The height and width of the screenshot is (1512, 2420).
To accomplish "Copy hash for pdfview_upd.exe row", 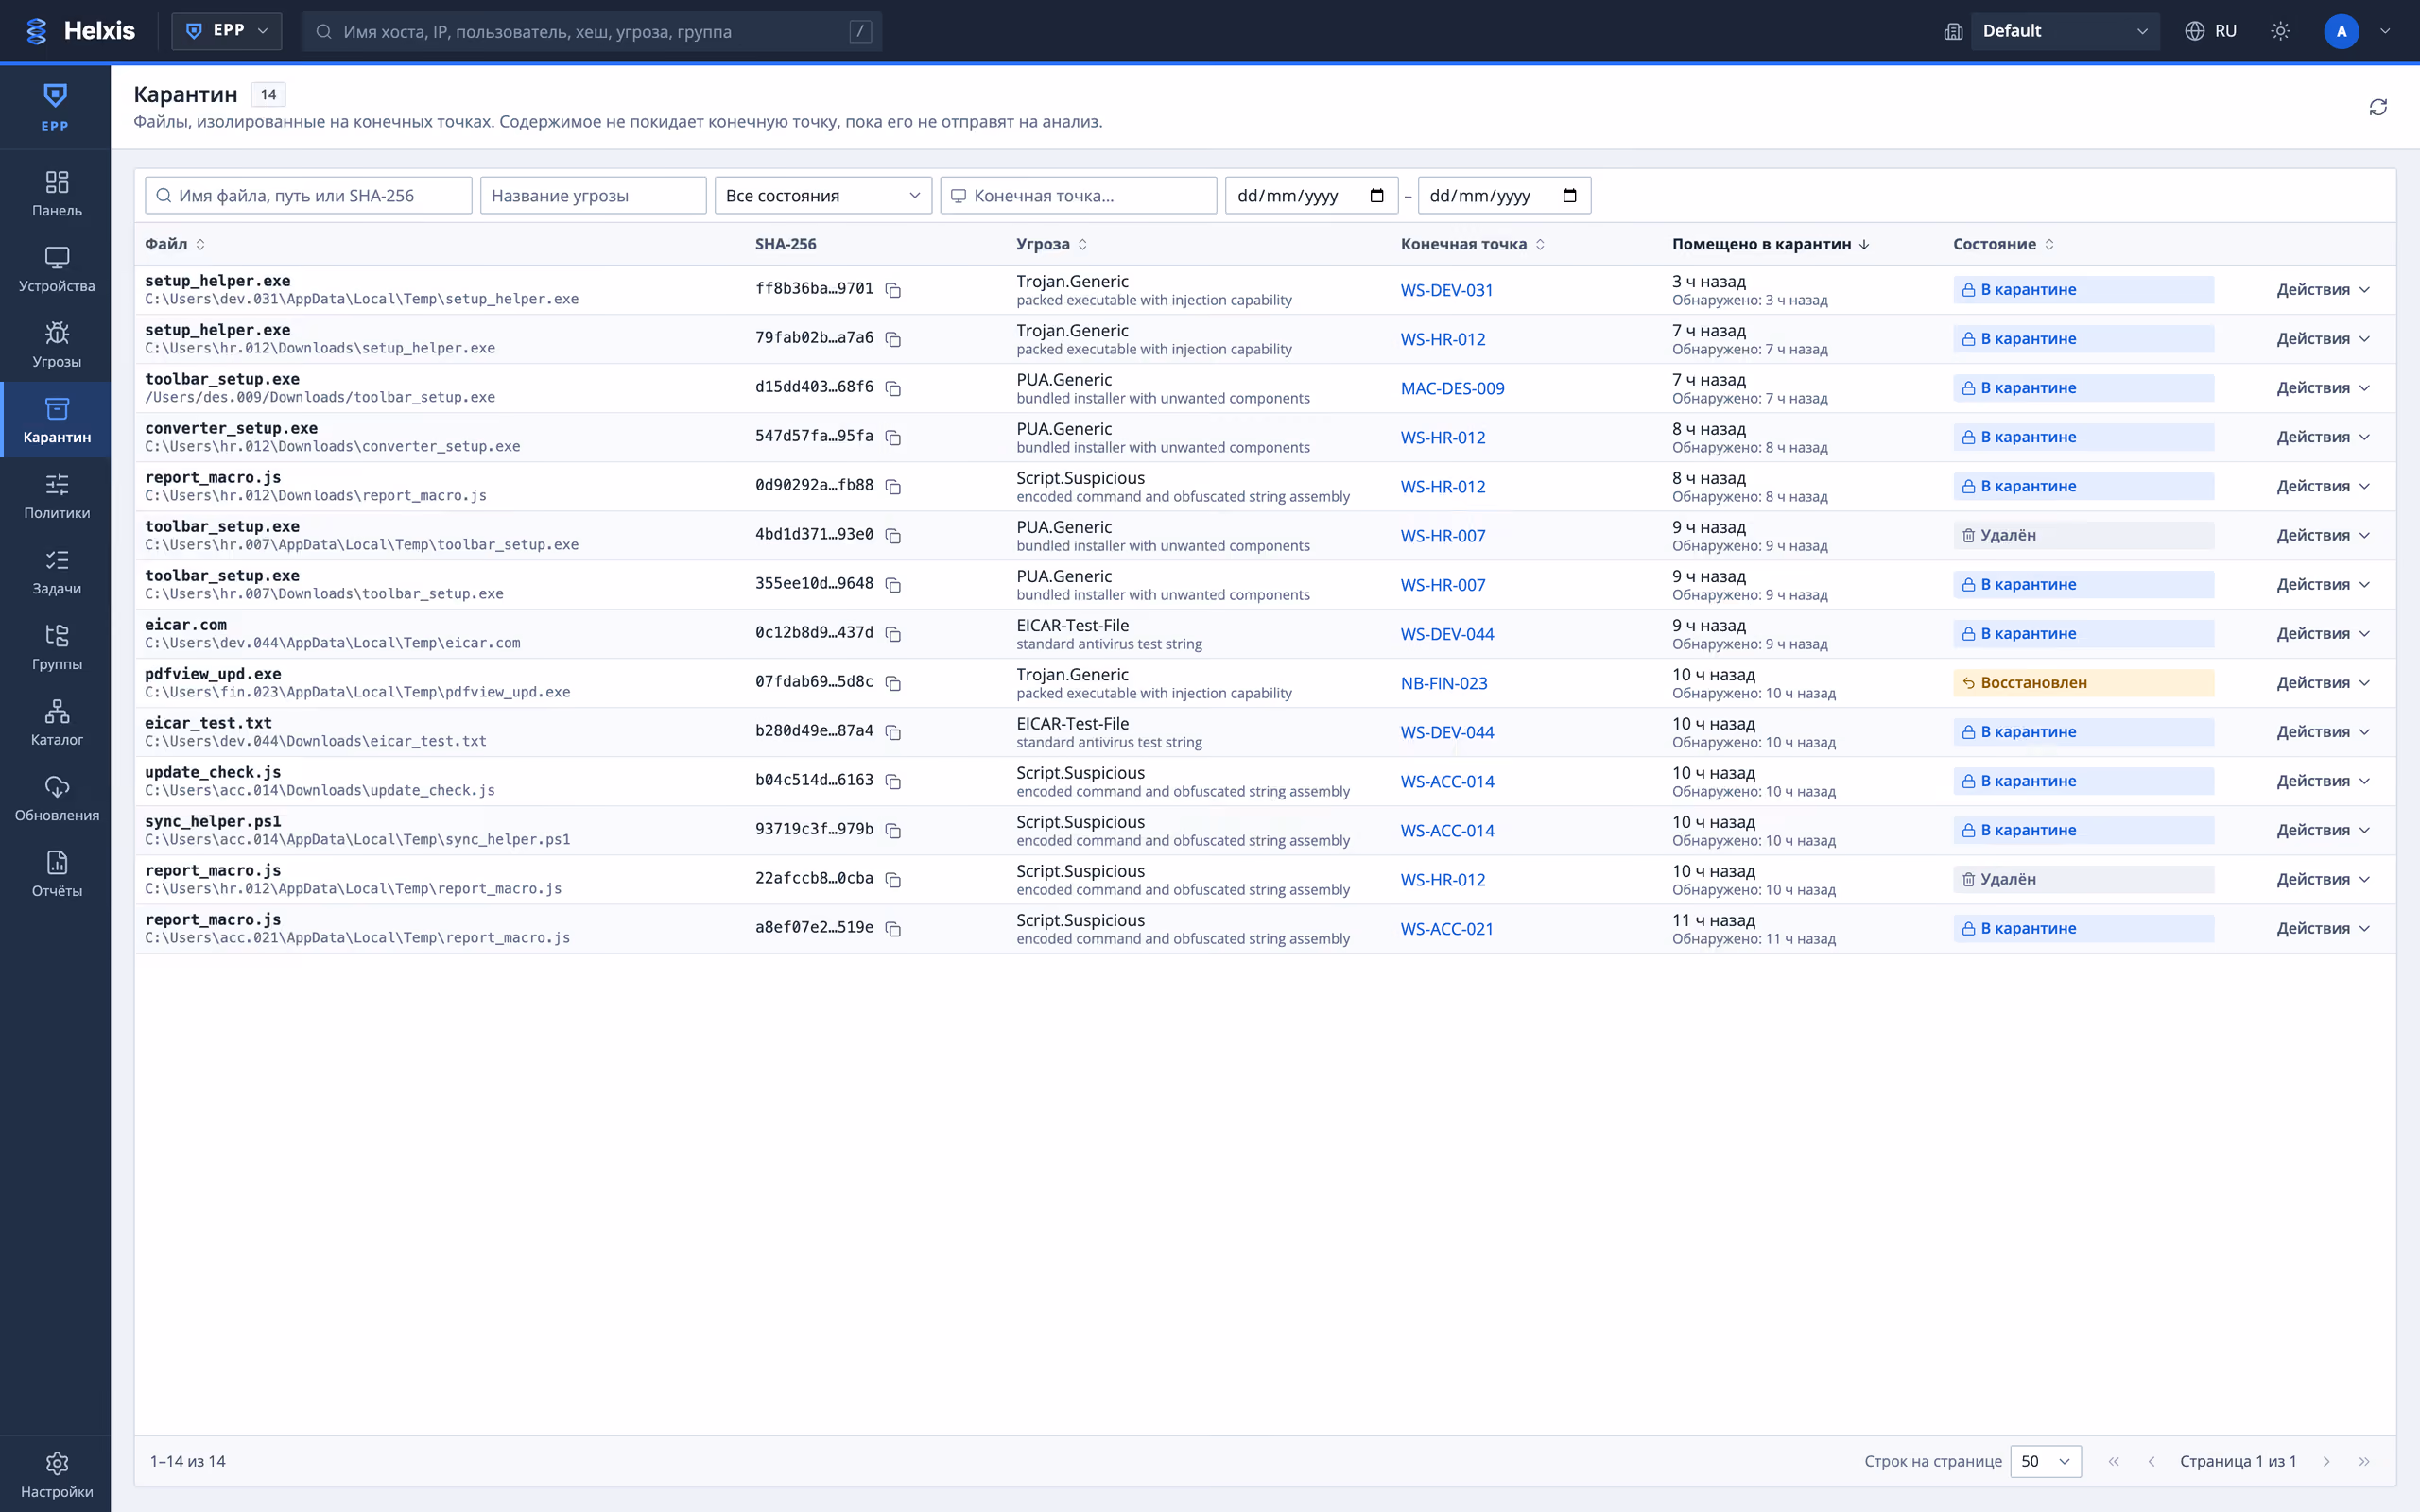I will pyautogui.click(x=893, y=683).
